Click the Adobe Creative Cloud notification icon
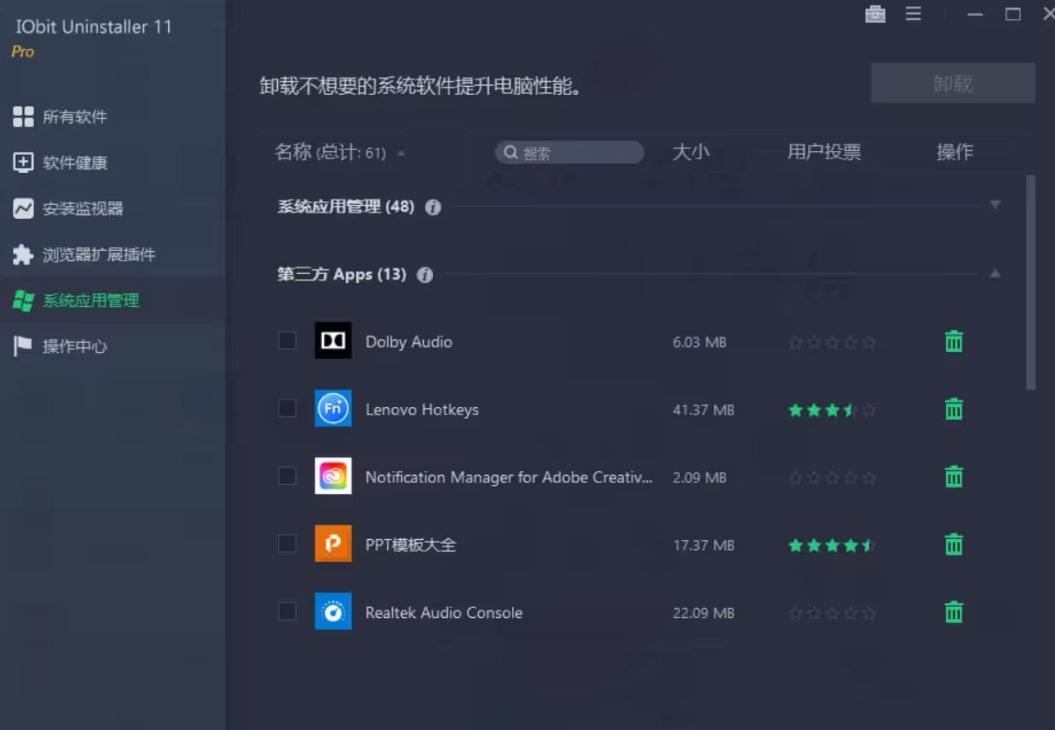The width and height of the screenshot is (1055, 730). tap(333, 476)
